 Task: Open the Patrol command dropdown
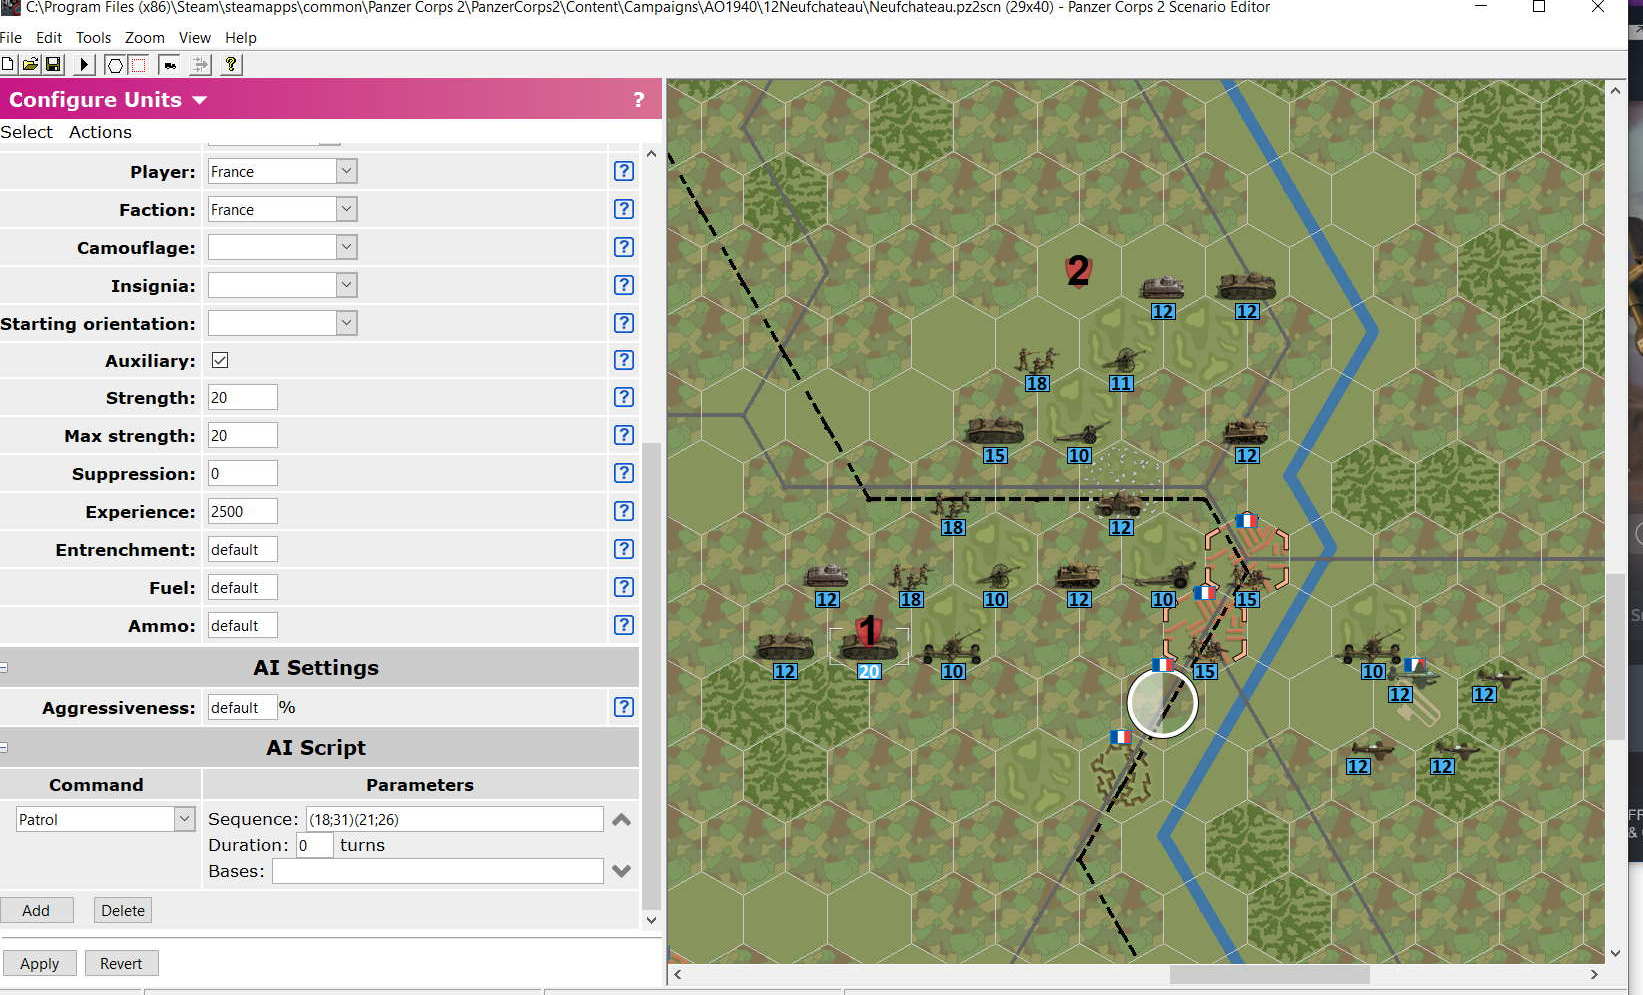[184, 819]
